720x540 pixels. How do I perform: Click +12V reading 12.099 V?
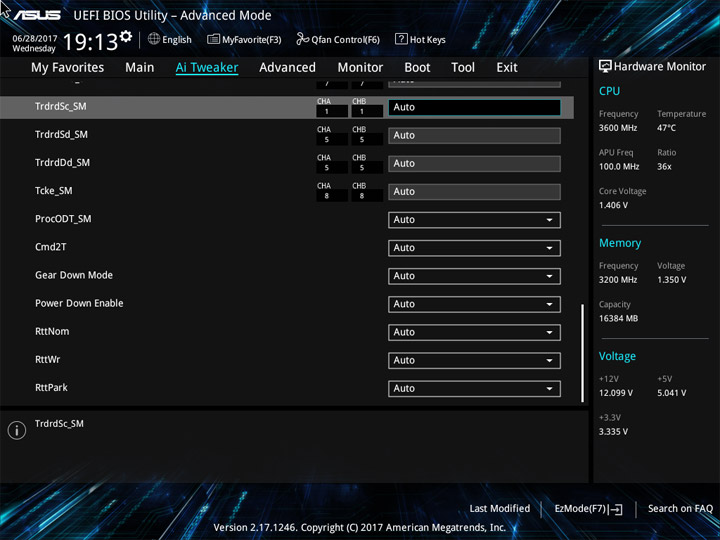[616, 393]
